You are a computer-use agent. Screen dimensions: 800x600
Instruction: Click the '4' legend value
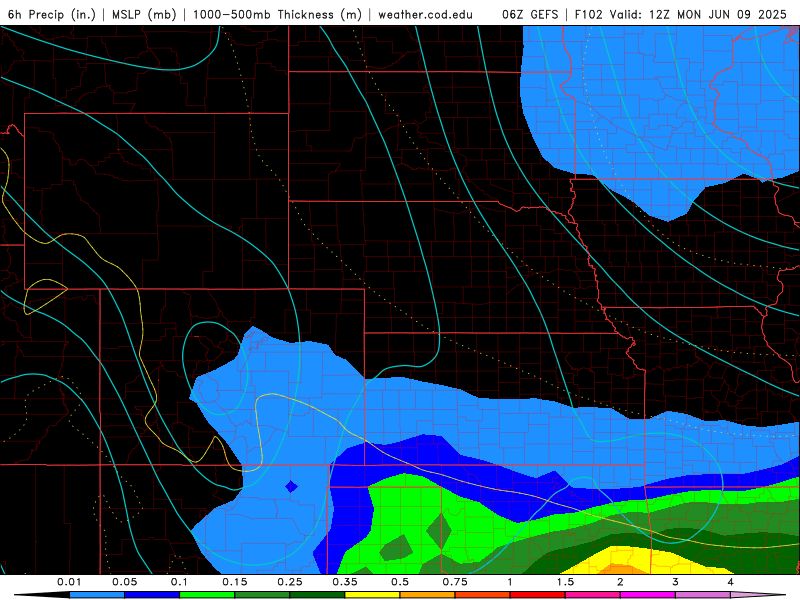tap(731, 582)
